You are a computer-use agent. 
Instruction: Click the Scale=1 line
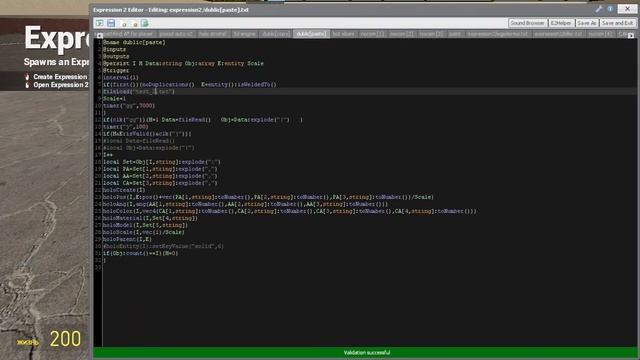114,99
